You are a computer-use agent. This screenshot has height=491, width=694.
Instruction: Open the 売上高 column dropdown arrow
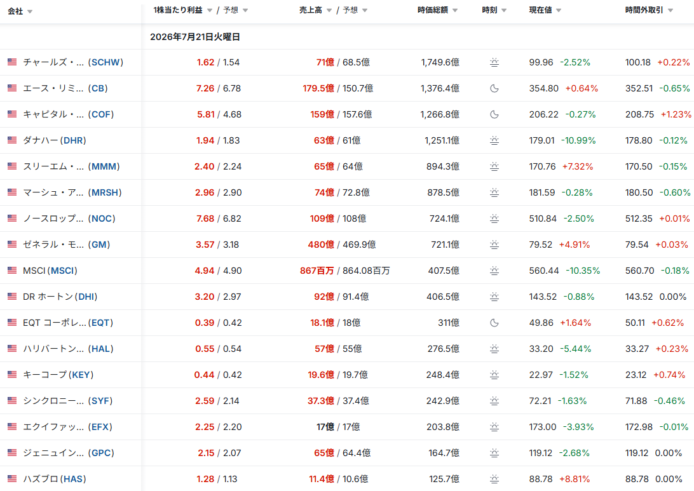329,10
